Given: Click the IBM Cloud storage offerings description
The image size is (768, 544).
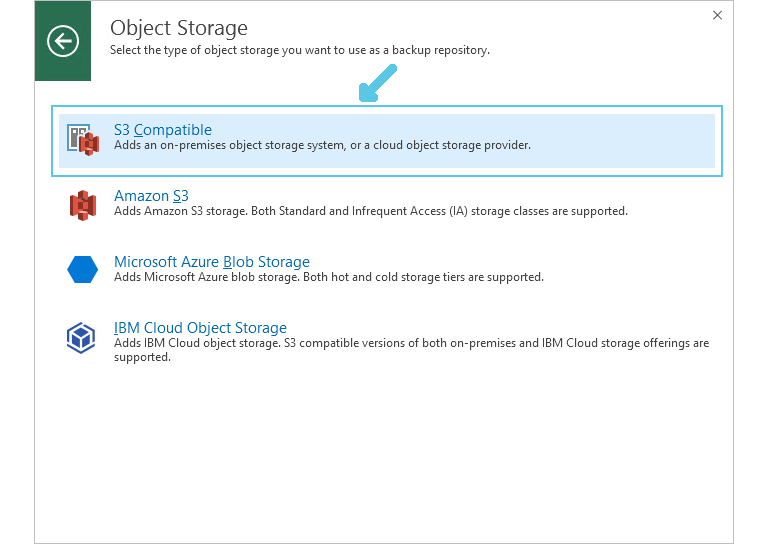Looking at the screenshot, I should tap(411, 350).
